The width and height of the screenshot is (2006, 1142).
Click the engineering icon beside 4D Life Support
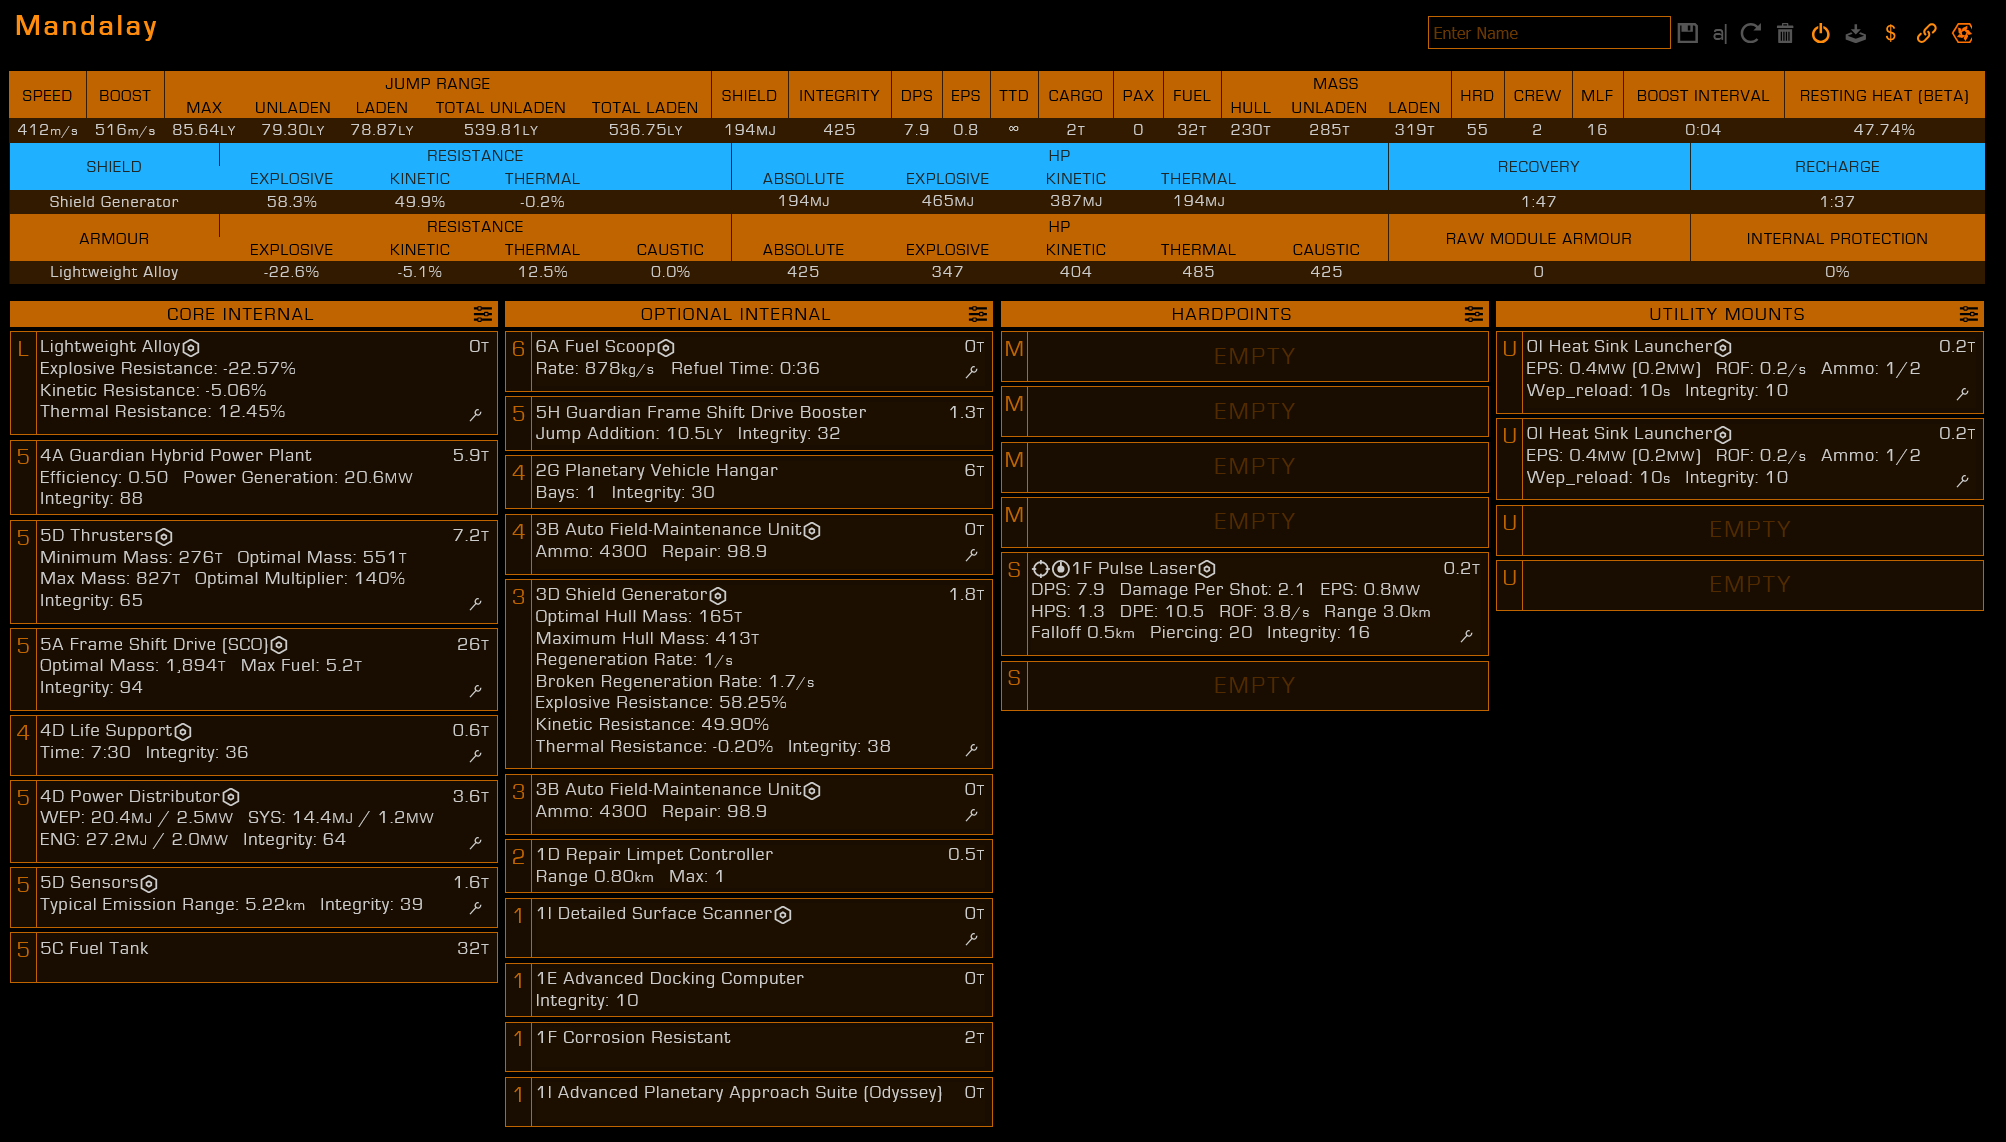coord(183,731)
